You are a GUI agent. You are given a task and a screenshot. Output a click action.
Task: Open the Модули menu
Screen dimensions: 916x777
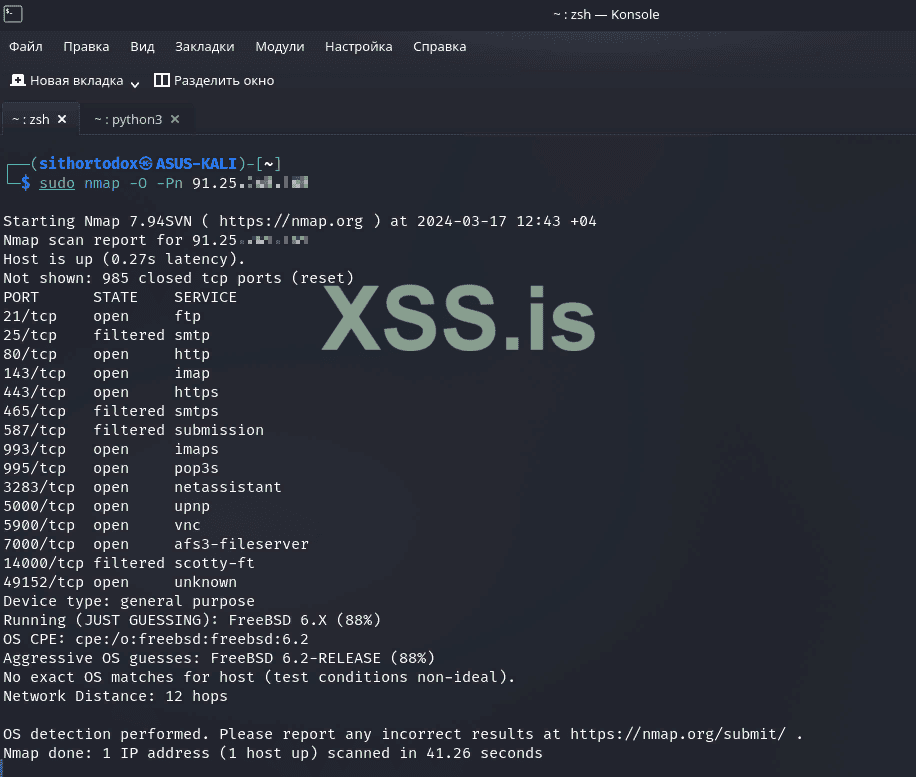[x=280, y=47]
